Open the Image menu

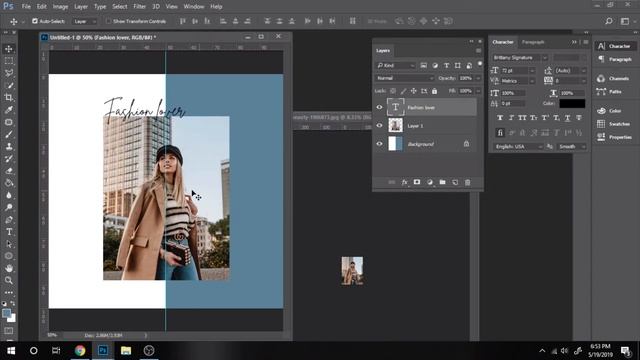[x=60, y=7]
